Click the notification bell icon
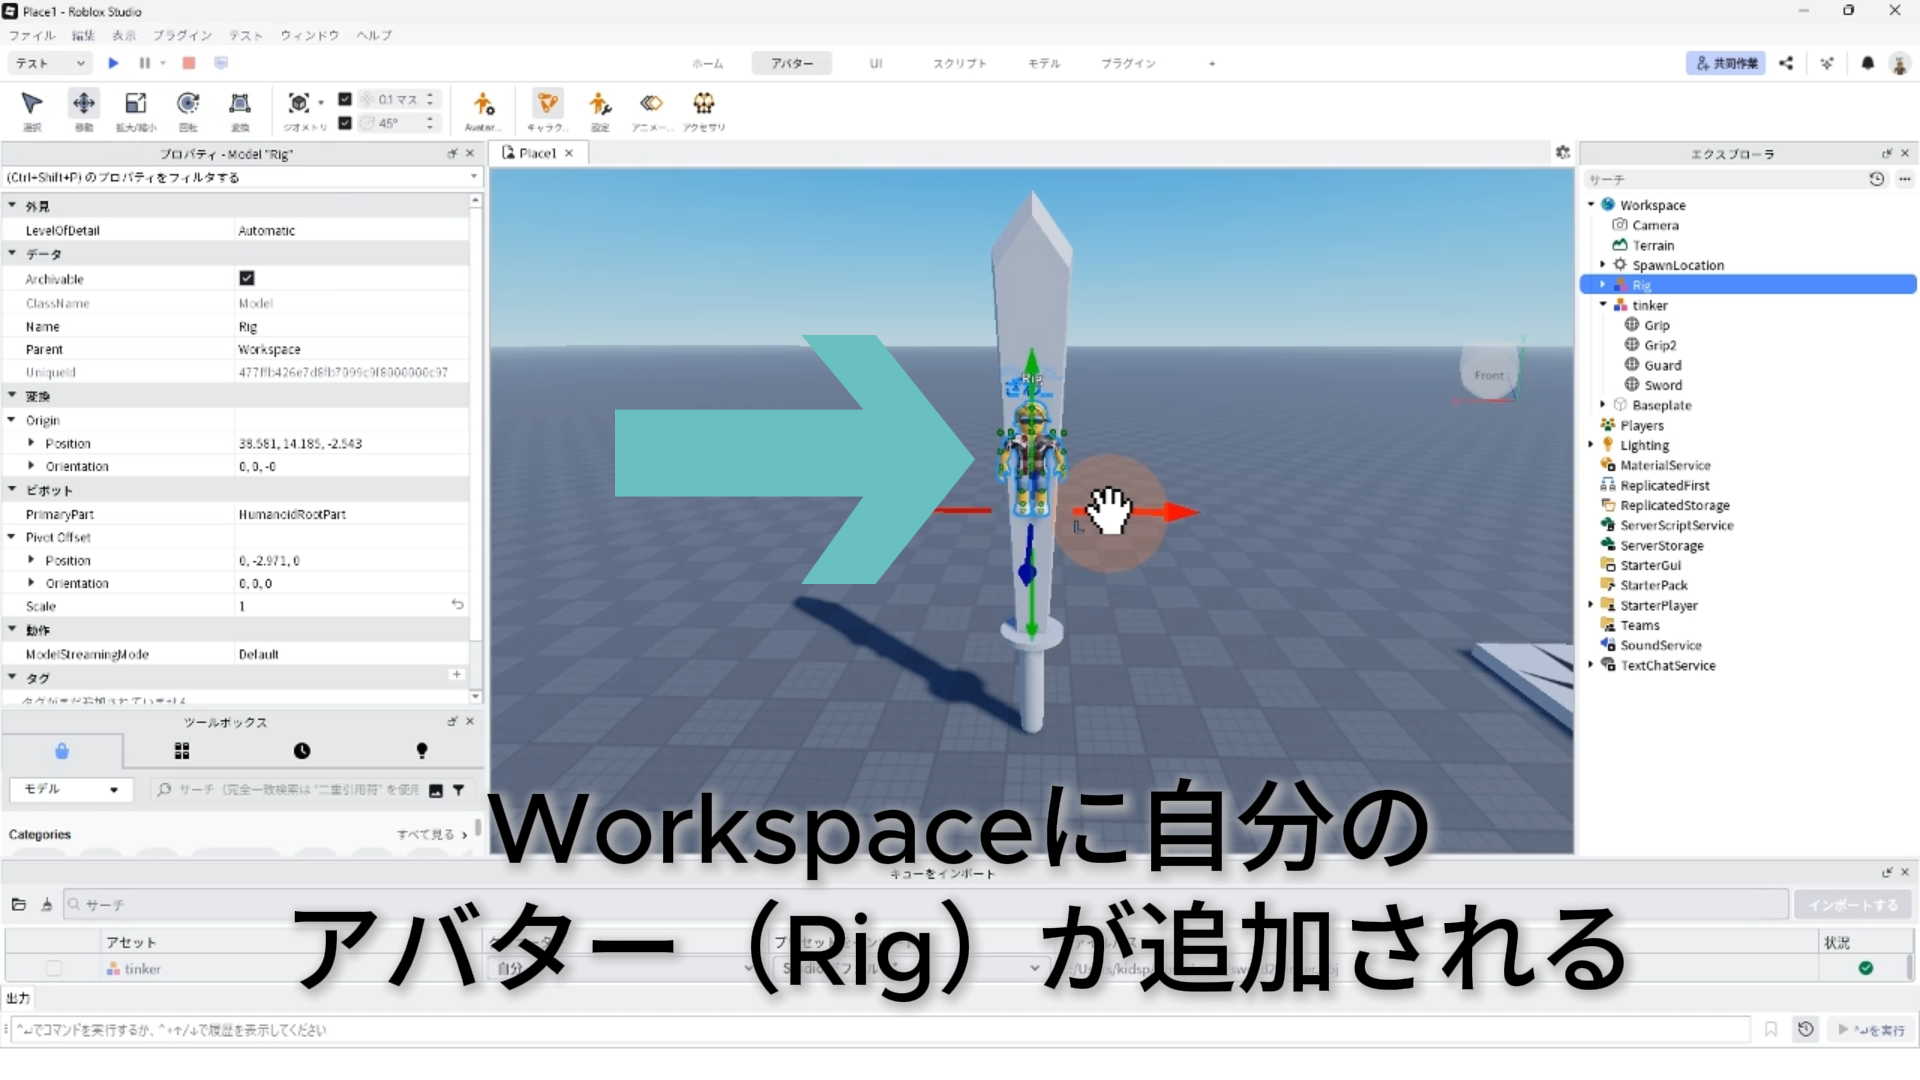1920x1080 pixels. 1867,63
